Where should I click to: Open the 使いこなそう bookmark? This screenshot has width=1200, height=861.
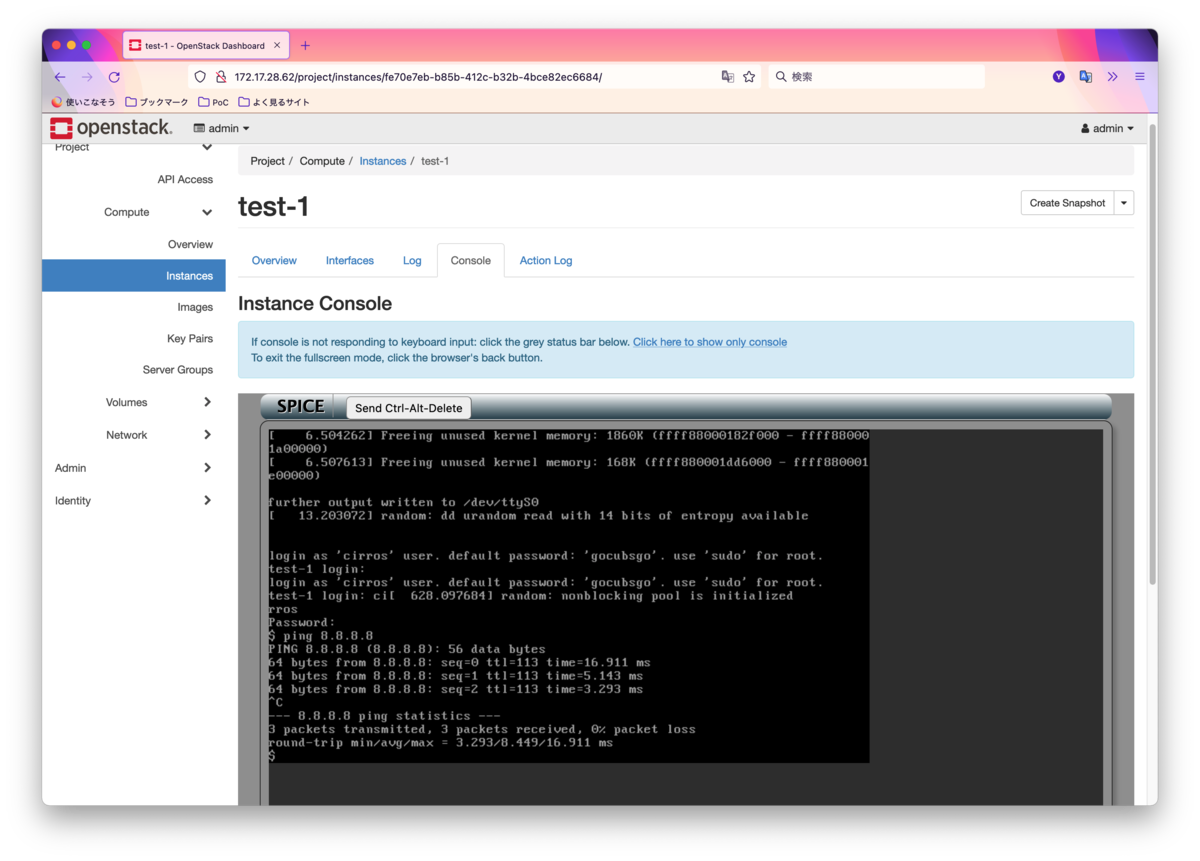click(x=83, y=102)
